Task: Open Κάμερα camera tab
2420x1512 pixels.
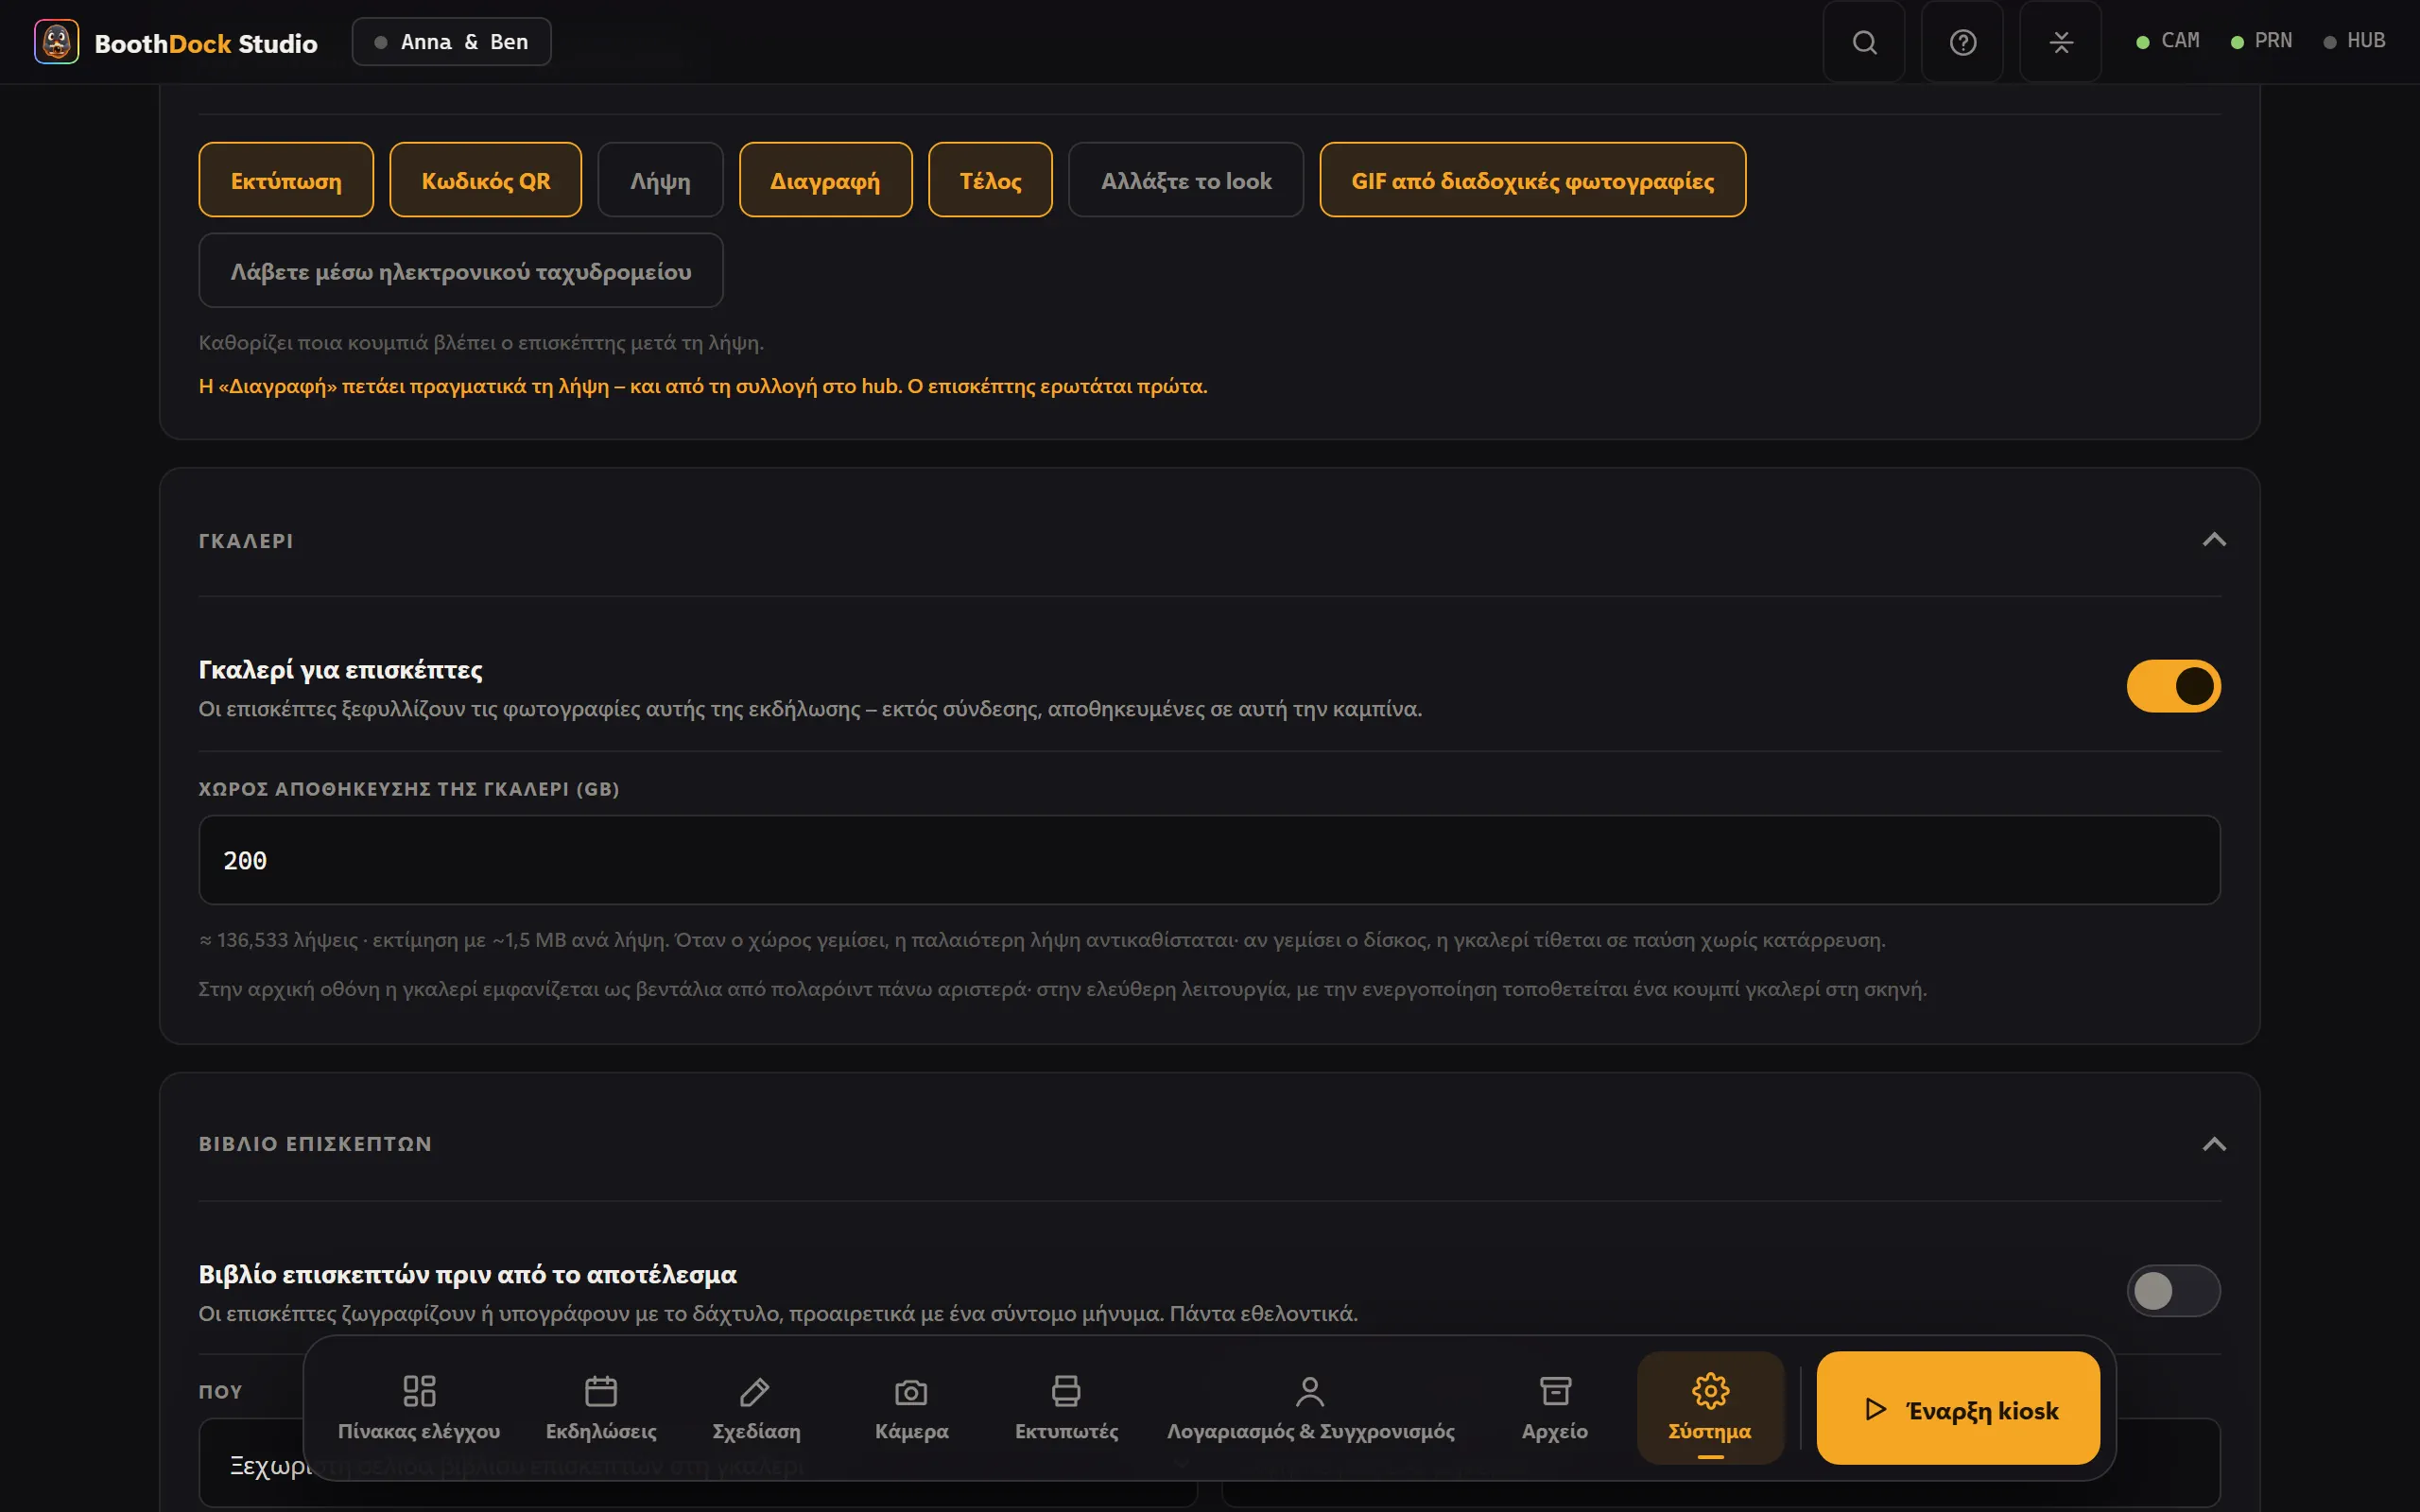Action: 911,1408
